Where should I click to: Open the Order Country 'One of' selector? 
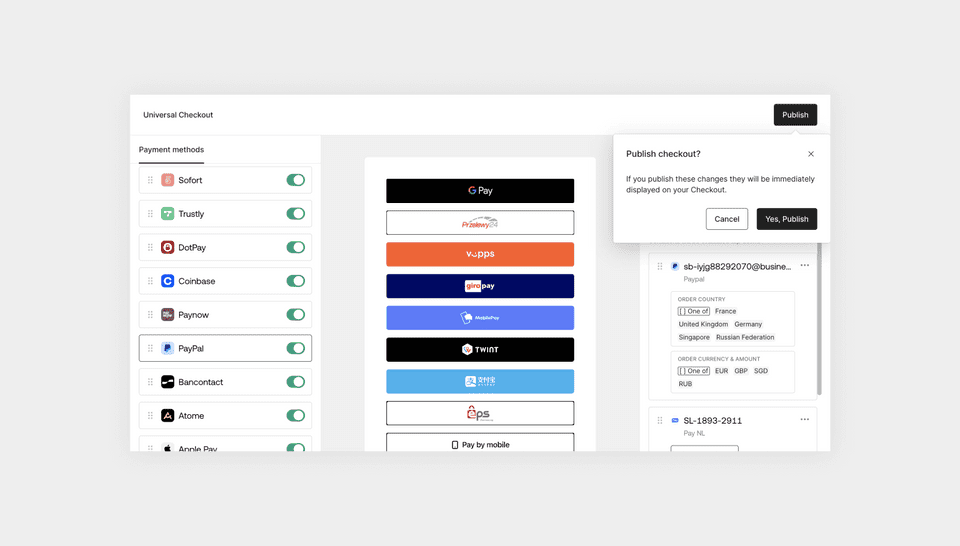coord(694,311)
